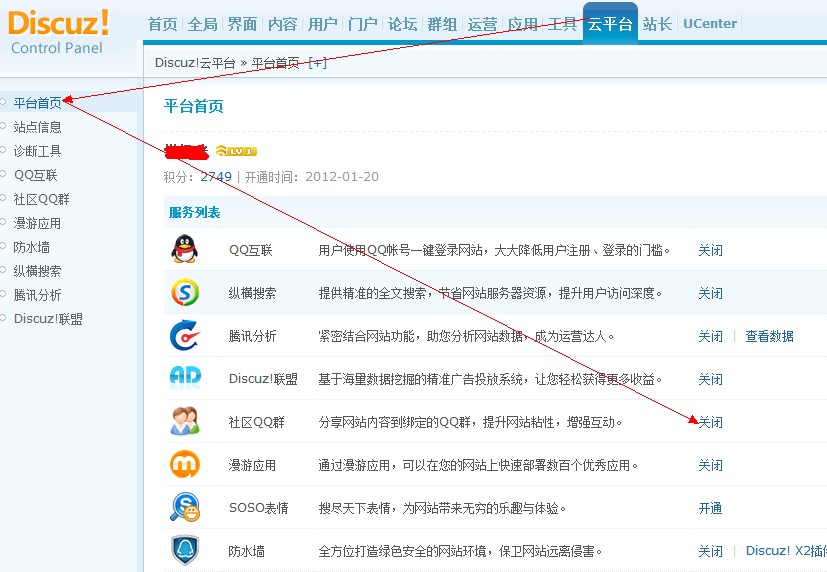
Task: Click the 漫游应用 service name in list
Action: [x=252, y=465]
